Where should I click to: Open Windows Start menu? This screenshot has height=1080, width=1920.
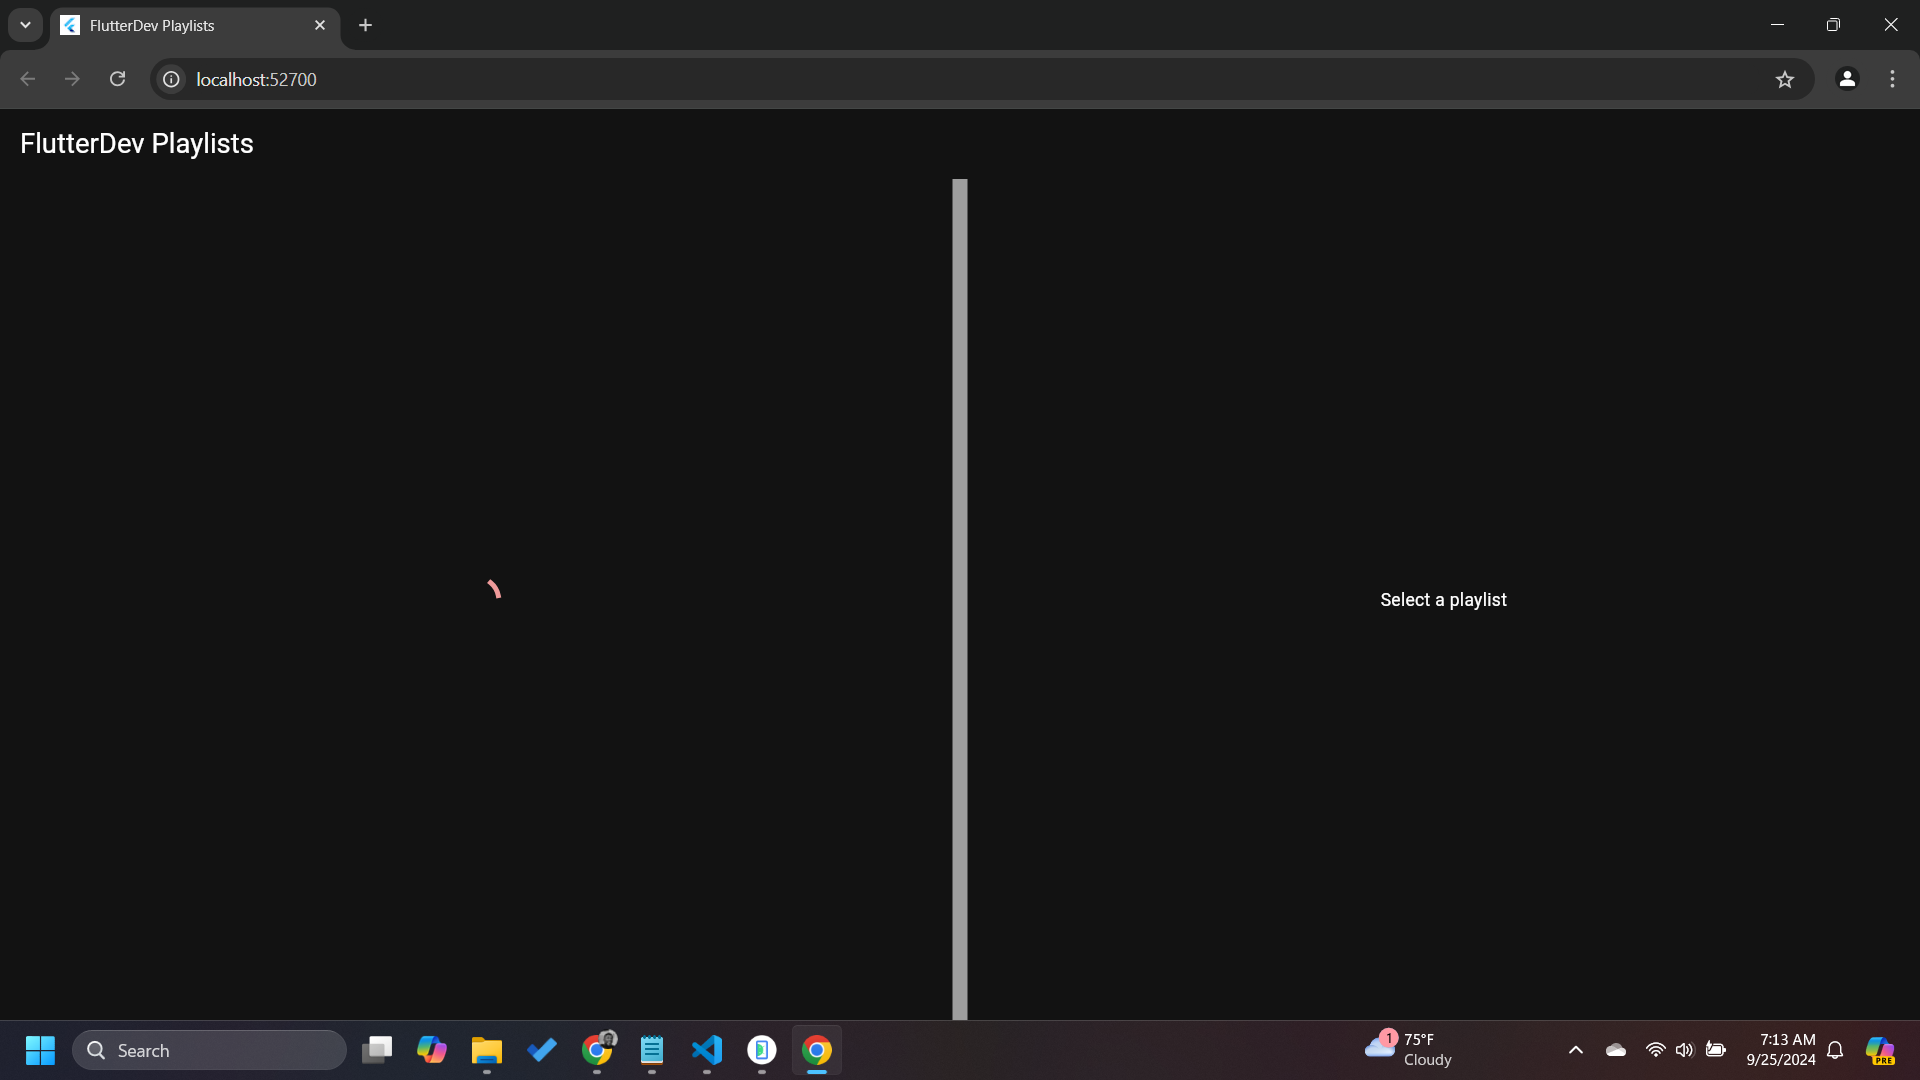40,1050
